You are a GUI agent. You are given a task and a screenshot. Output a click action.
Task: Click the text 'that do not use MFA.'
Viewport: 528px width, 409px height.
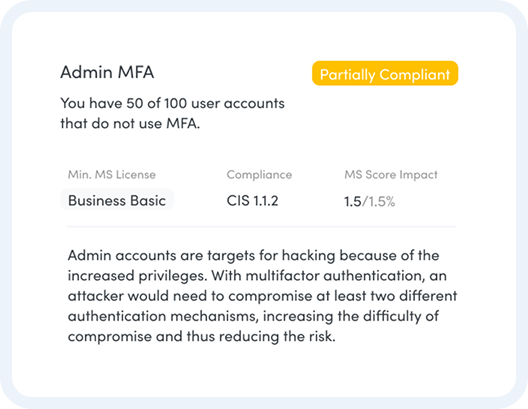click(x=130, y=123)
